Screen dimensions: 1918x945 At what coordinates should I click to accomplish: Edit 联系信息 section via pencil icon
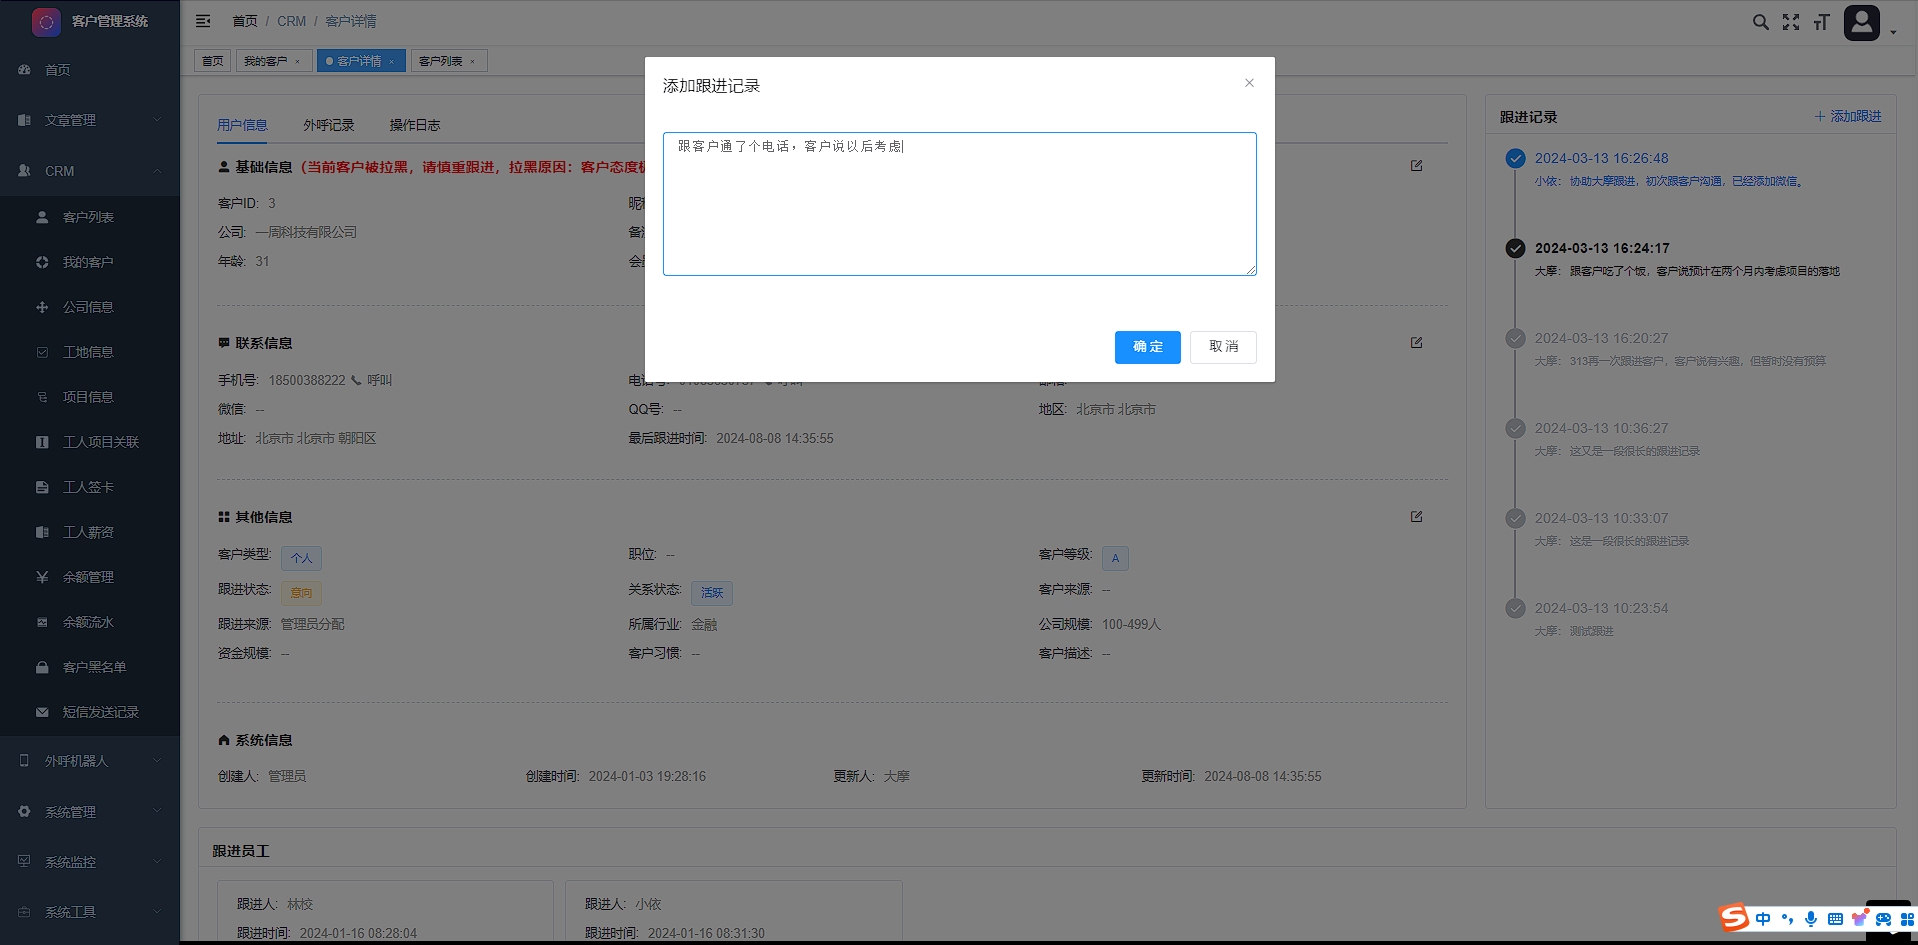(1416, 343)
